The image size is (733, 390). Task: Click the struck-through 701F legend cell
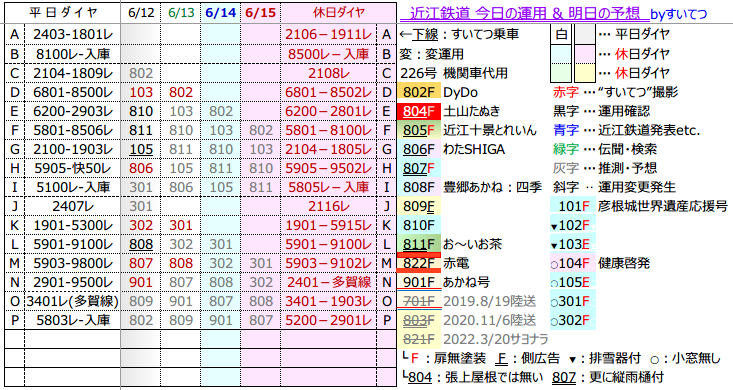pos(419,302)
